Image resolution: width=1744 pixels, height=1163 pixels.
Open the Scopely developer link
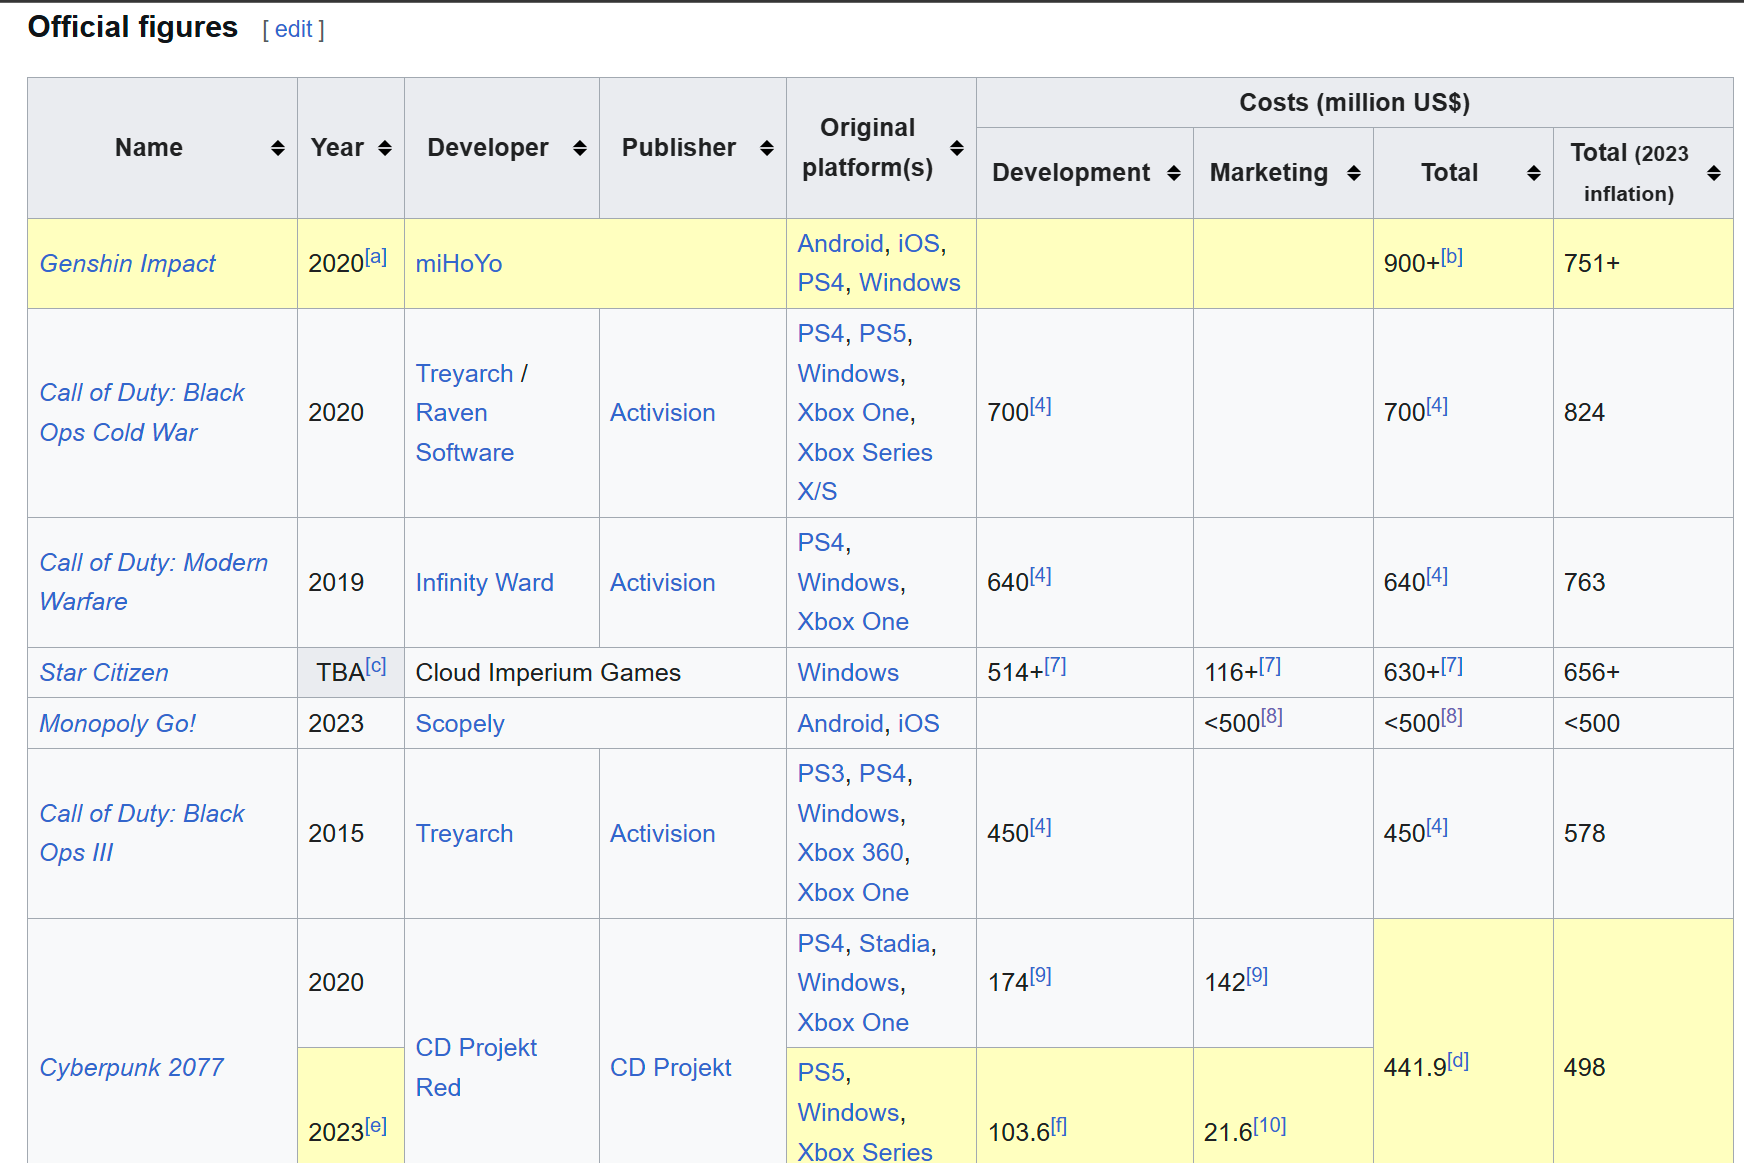point(459,723)
